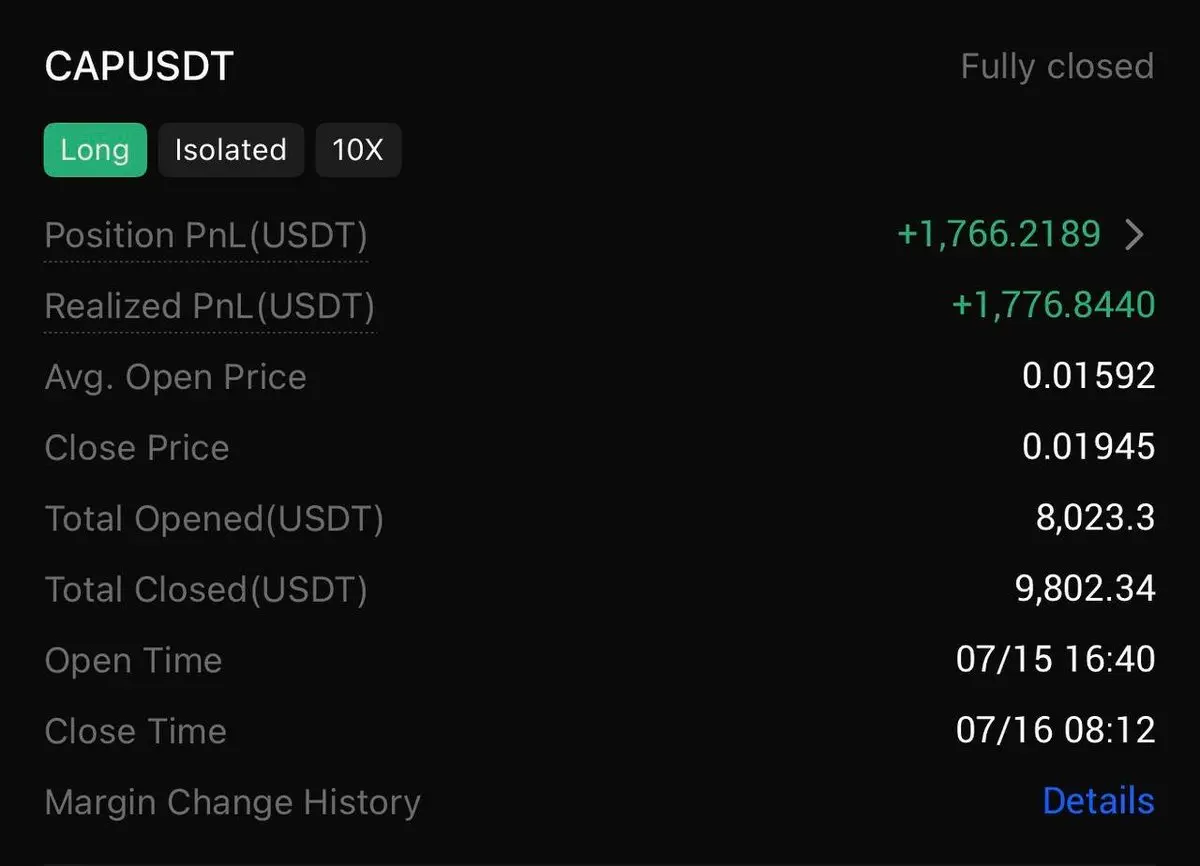Select the Avg. Open Price value 0.01592
Image resolution: width=1200 pixels, height=866 pixels.
[x=1088, y=376]
